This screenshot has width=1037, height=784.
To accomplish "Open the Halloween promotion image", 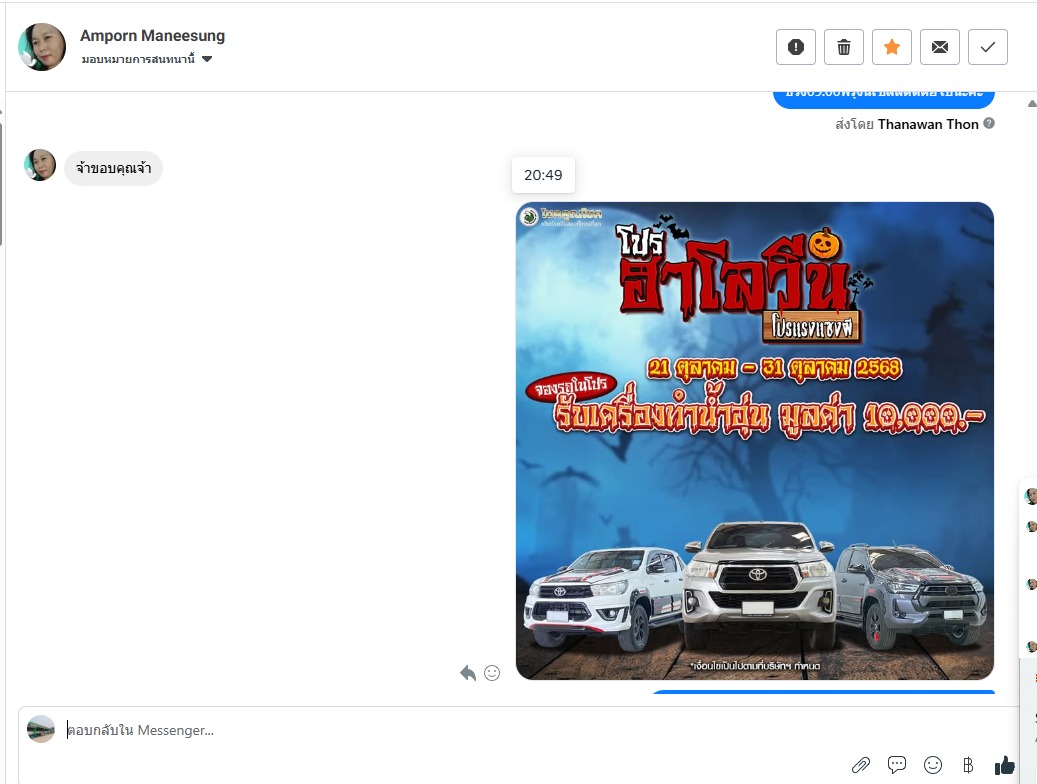I will pyautogui.click(x=755, y=441).
